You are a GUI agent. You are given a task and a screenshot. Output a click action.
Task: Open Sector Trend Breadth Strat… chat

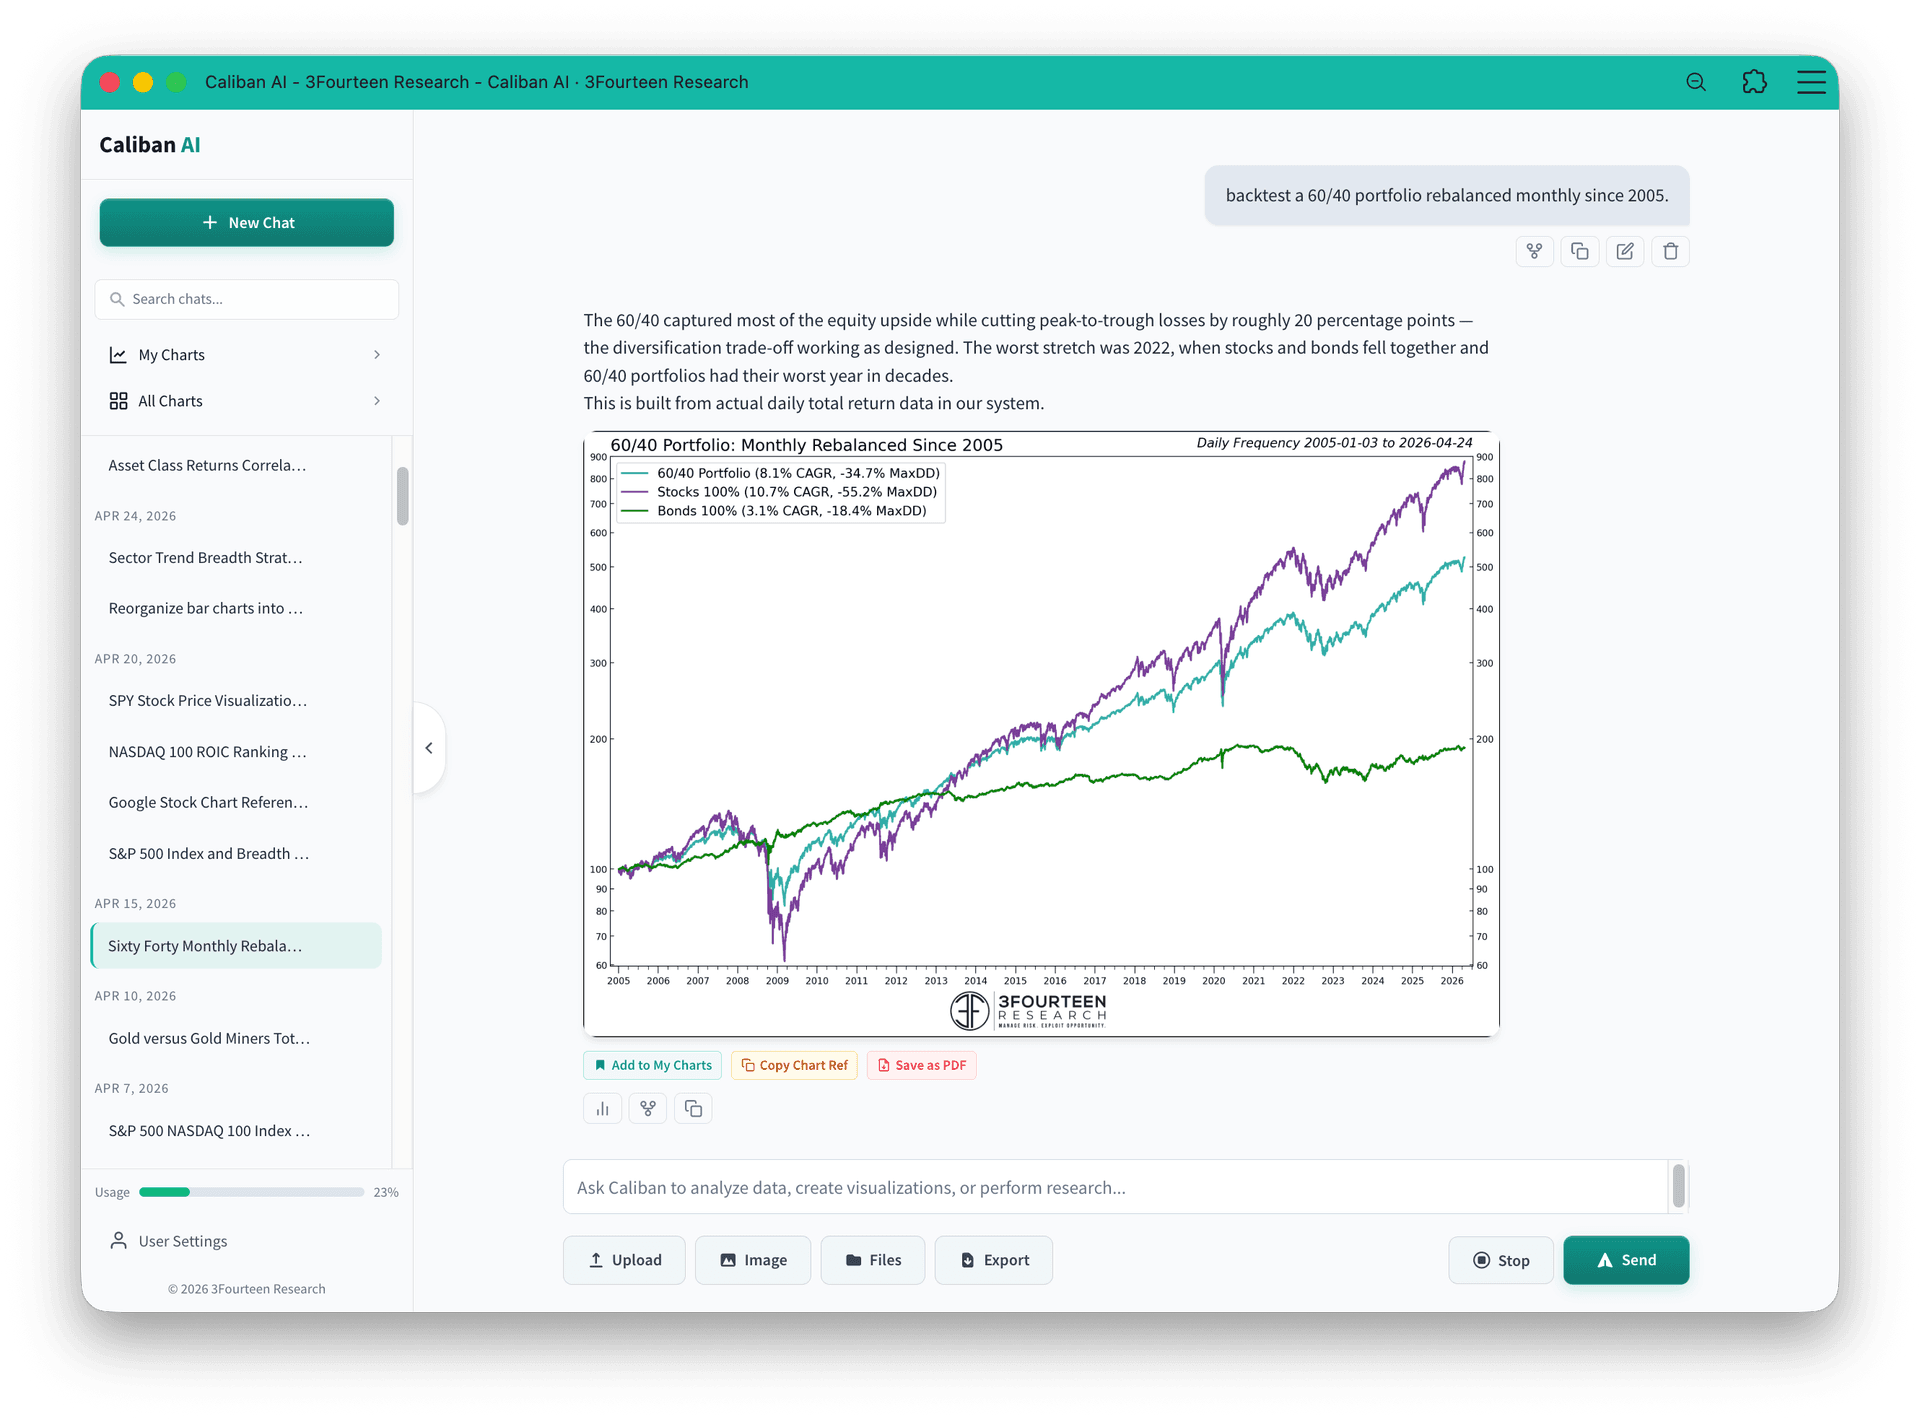click(236, 558)
